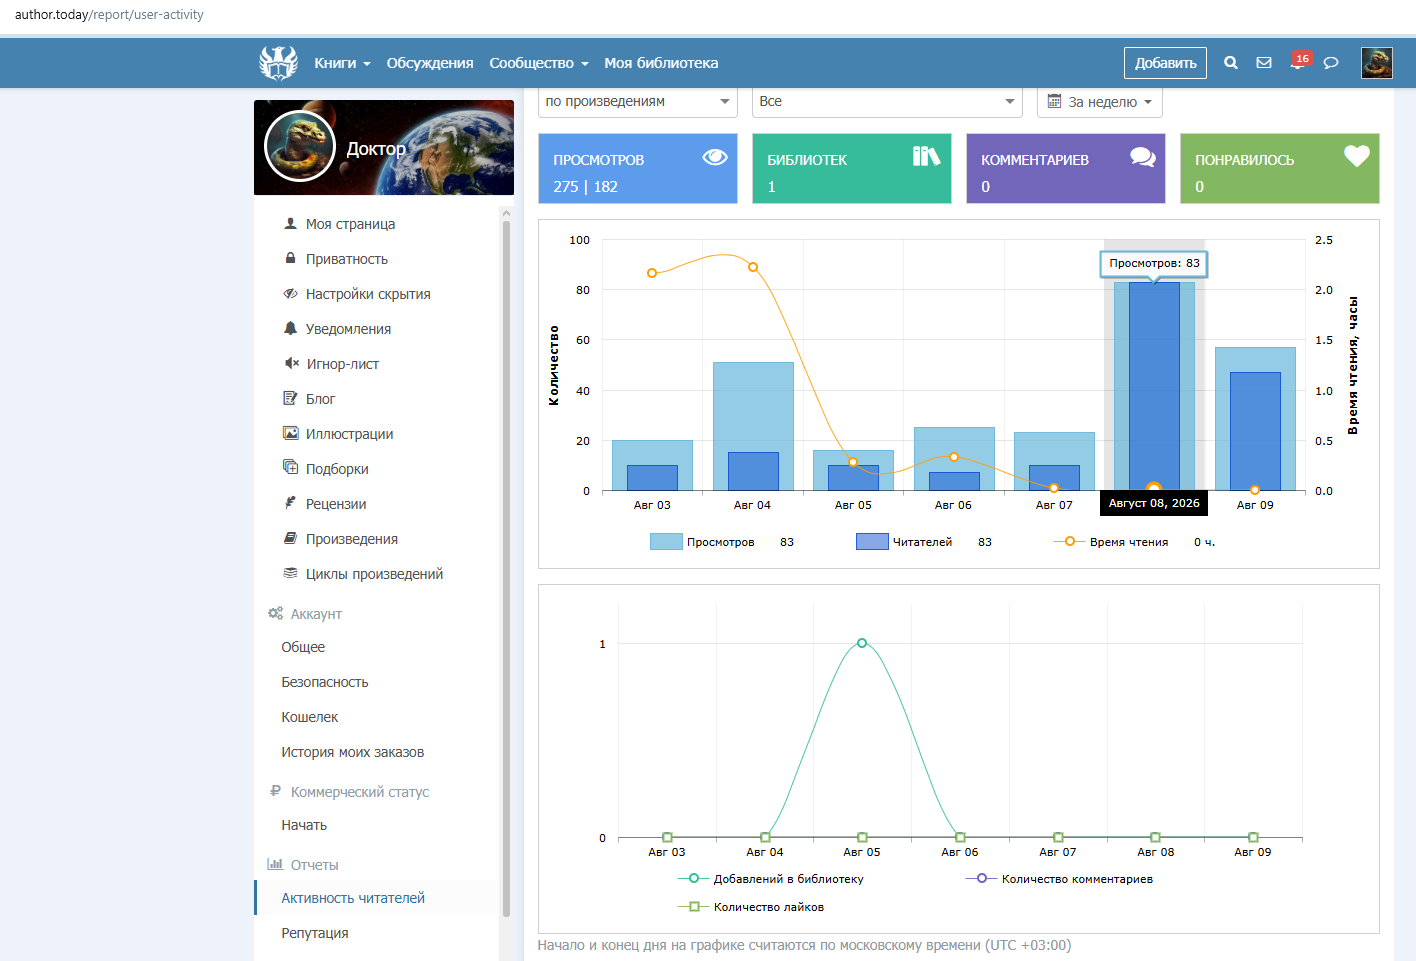The image size is (1416, 961).
Task: Go to Обсуждения in top navigation
Action: pos(430,63)
